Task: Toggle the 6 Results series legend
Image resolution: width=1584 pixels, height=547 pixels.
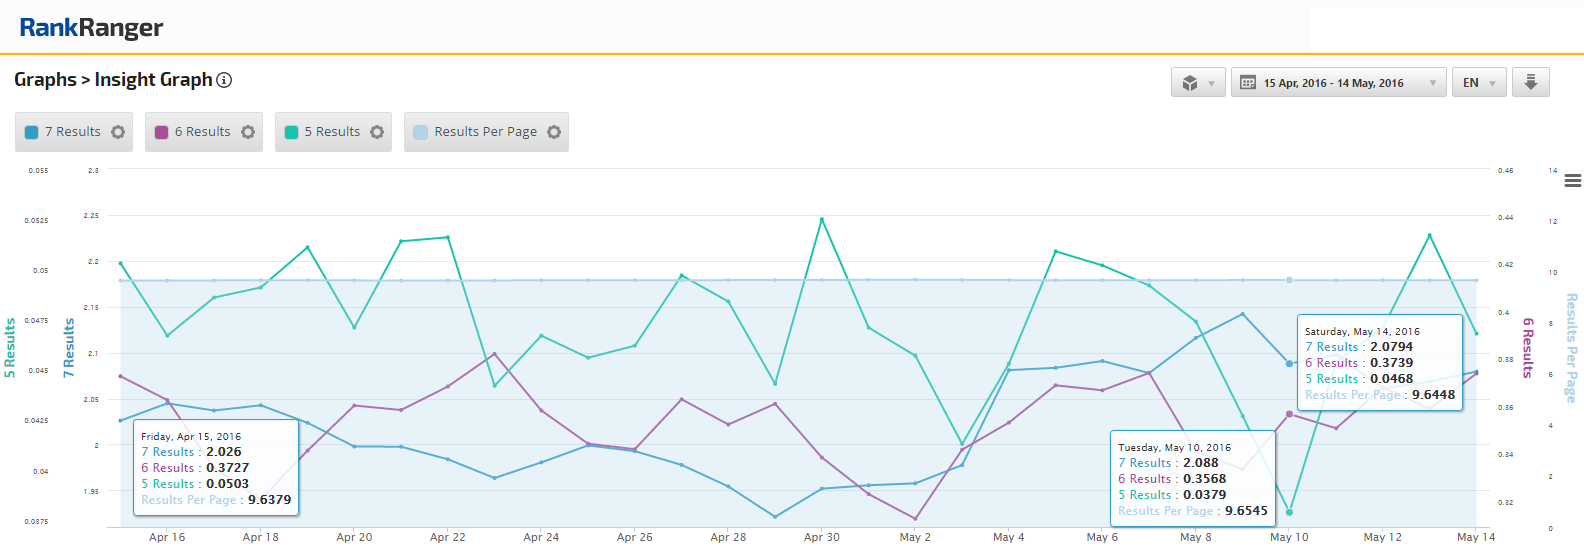Action: 202,132
